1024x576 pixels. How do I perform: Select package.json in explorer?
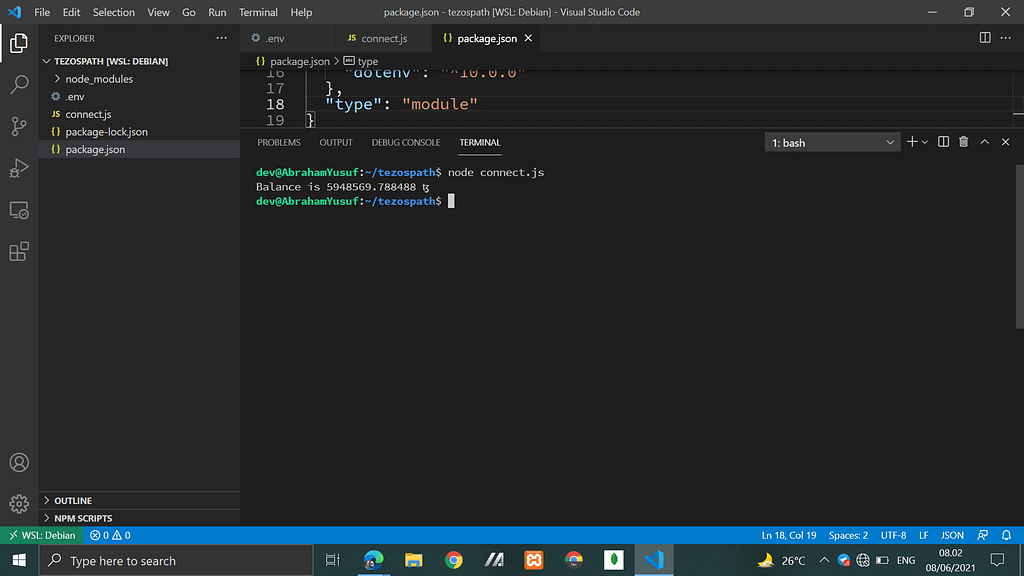139,150
